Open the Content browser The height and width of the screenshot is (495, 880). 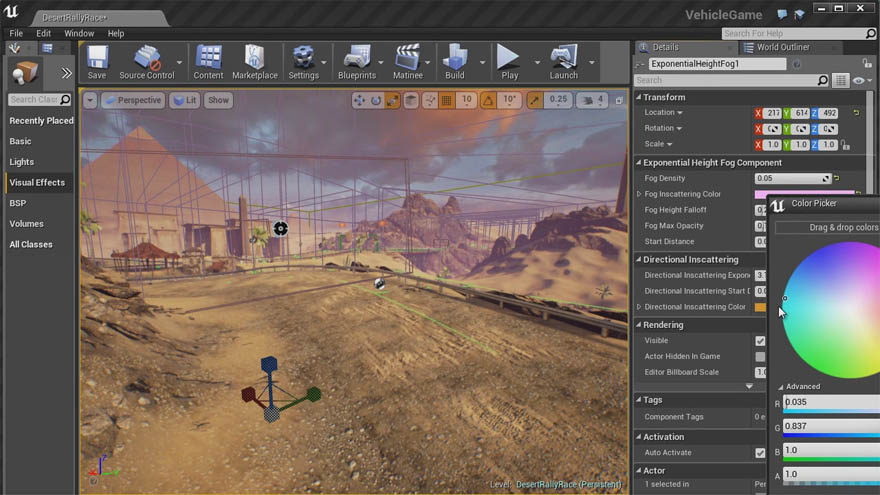coord(208,62)
